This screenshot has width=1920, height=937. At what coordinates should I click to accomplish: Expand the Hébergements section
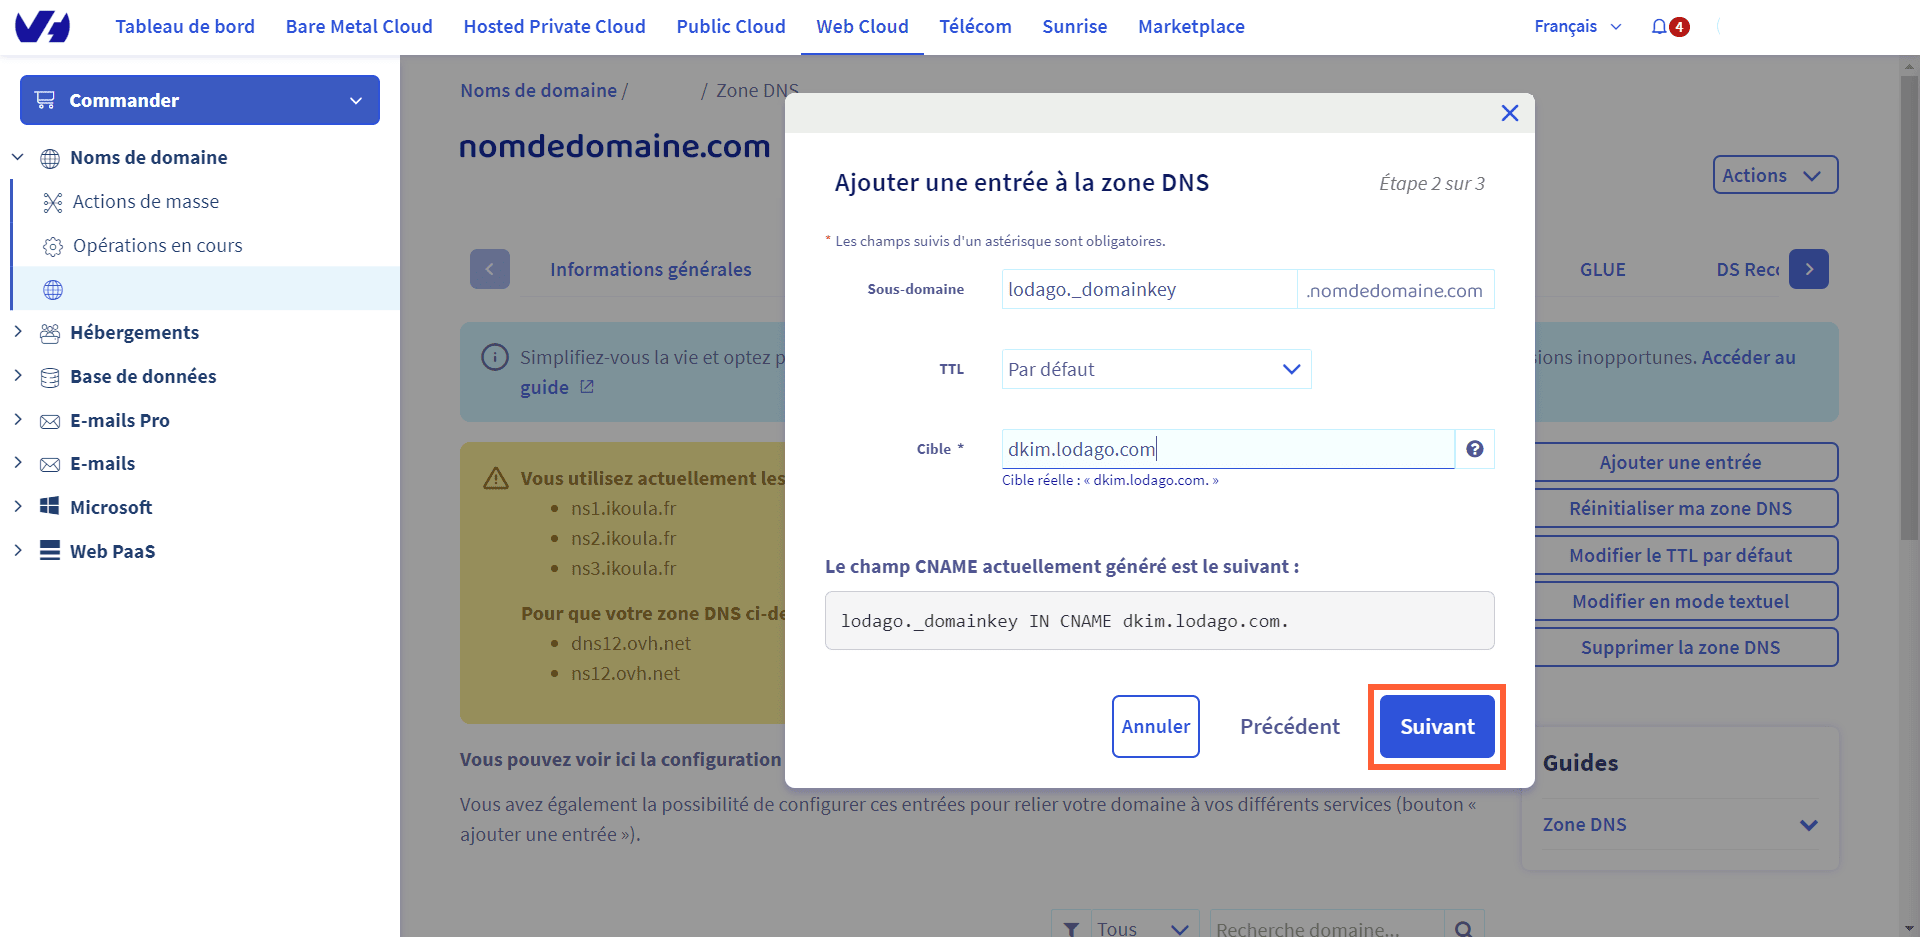tap(18, 331)
